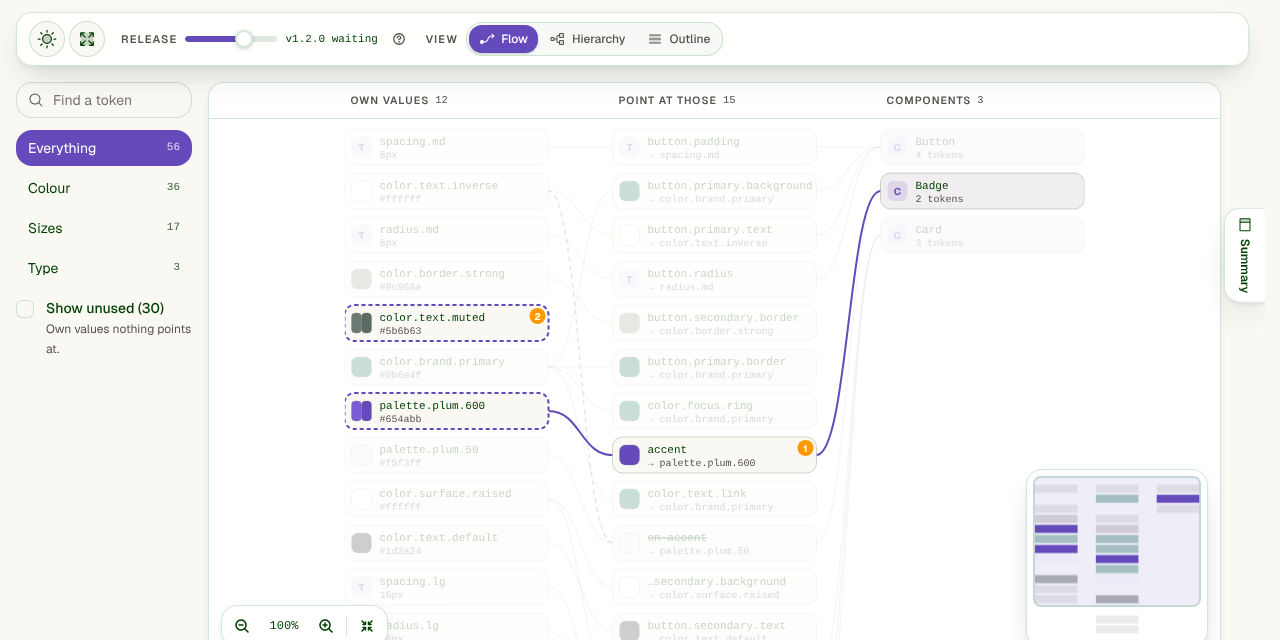The height and width of the screenshot is (640, 1280).
Task: Click the Components column header
Action: point(935,100)
